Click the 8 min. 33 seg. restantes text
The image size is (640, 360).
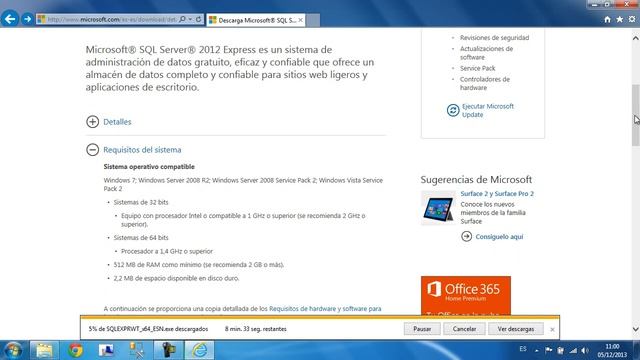point(256,329)
